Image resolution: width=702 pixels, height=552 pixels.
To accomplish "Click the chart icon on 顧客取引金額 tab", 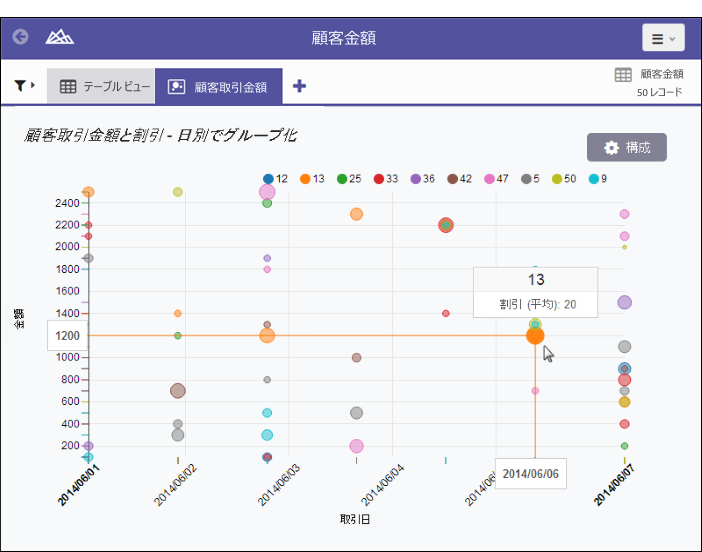I will coord(176,87).
